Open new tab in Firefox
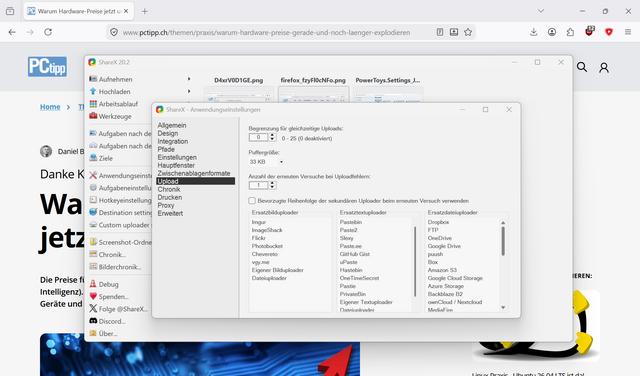This screenshot has height=376, width=640. (x=144, y=11)
